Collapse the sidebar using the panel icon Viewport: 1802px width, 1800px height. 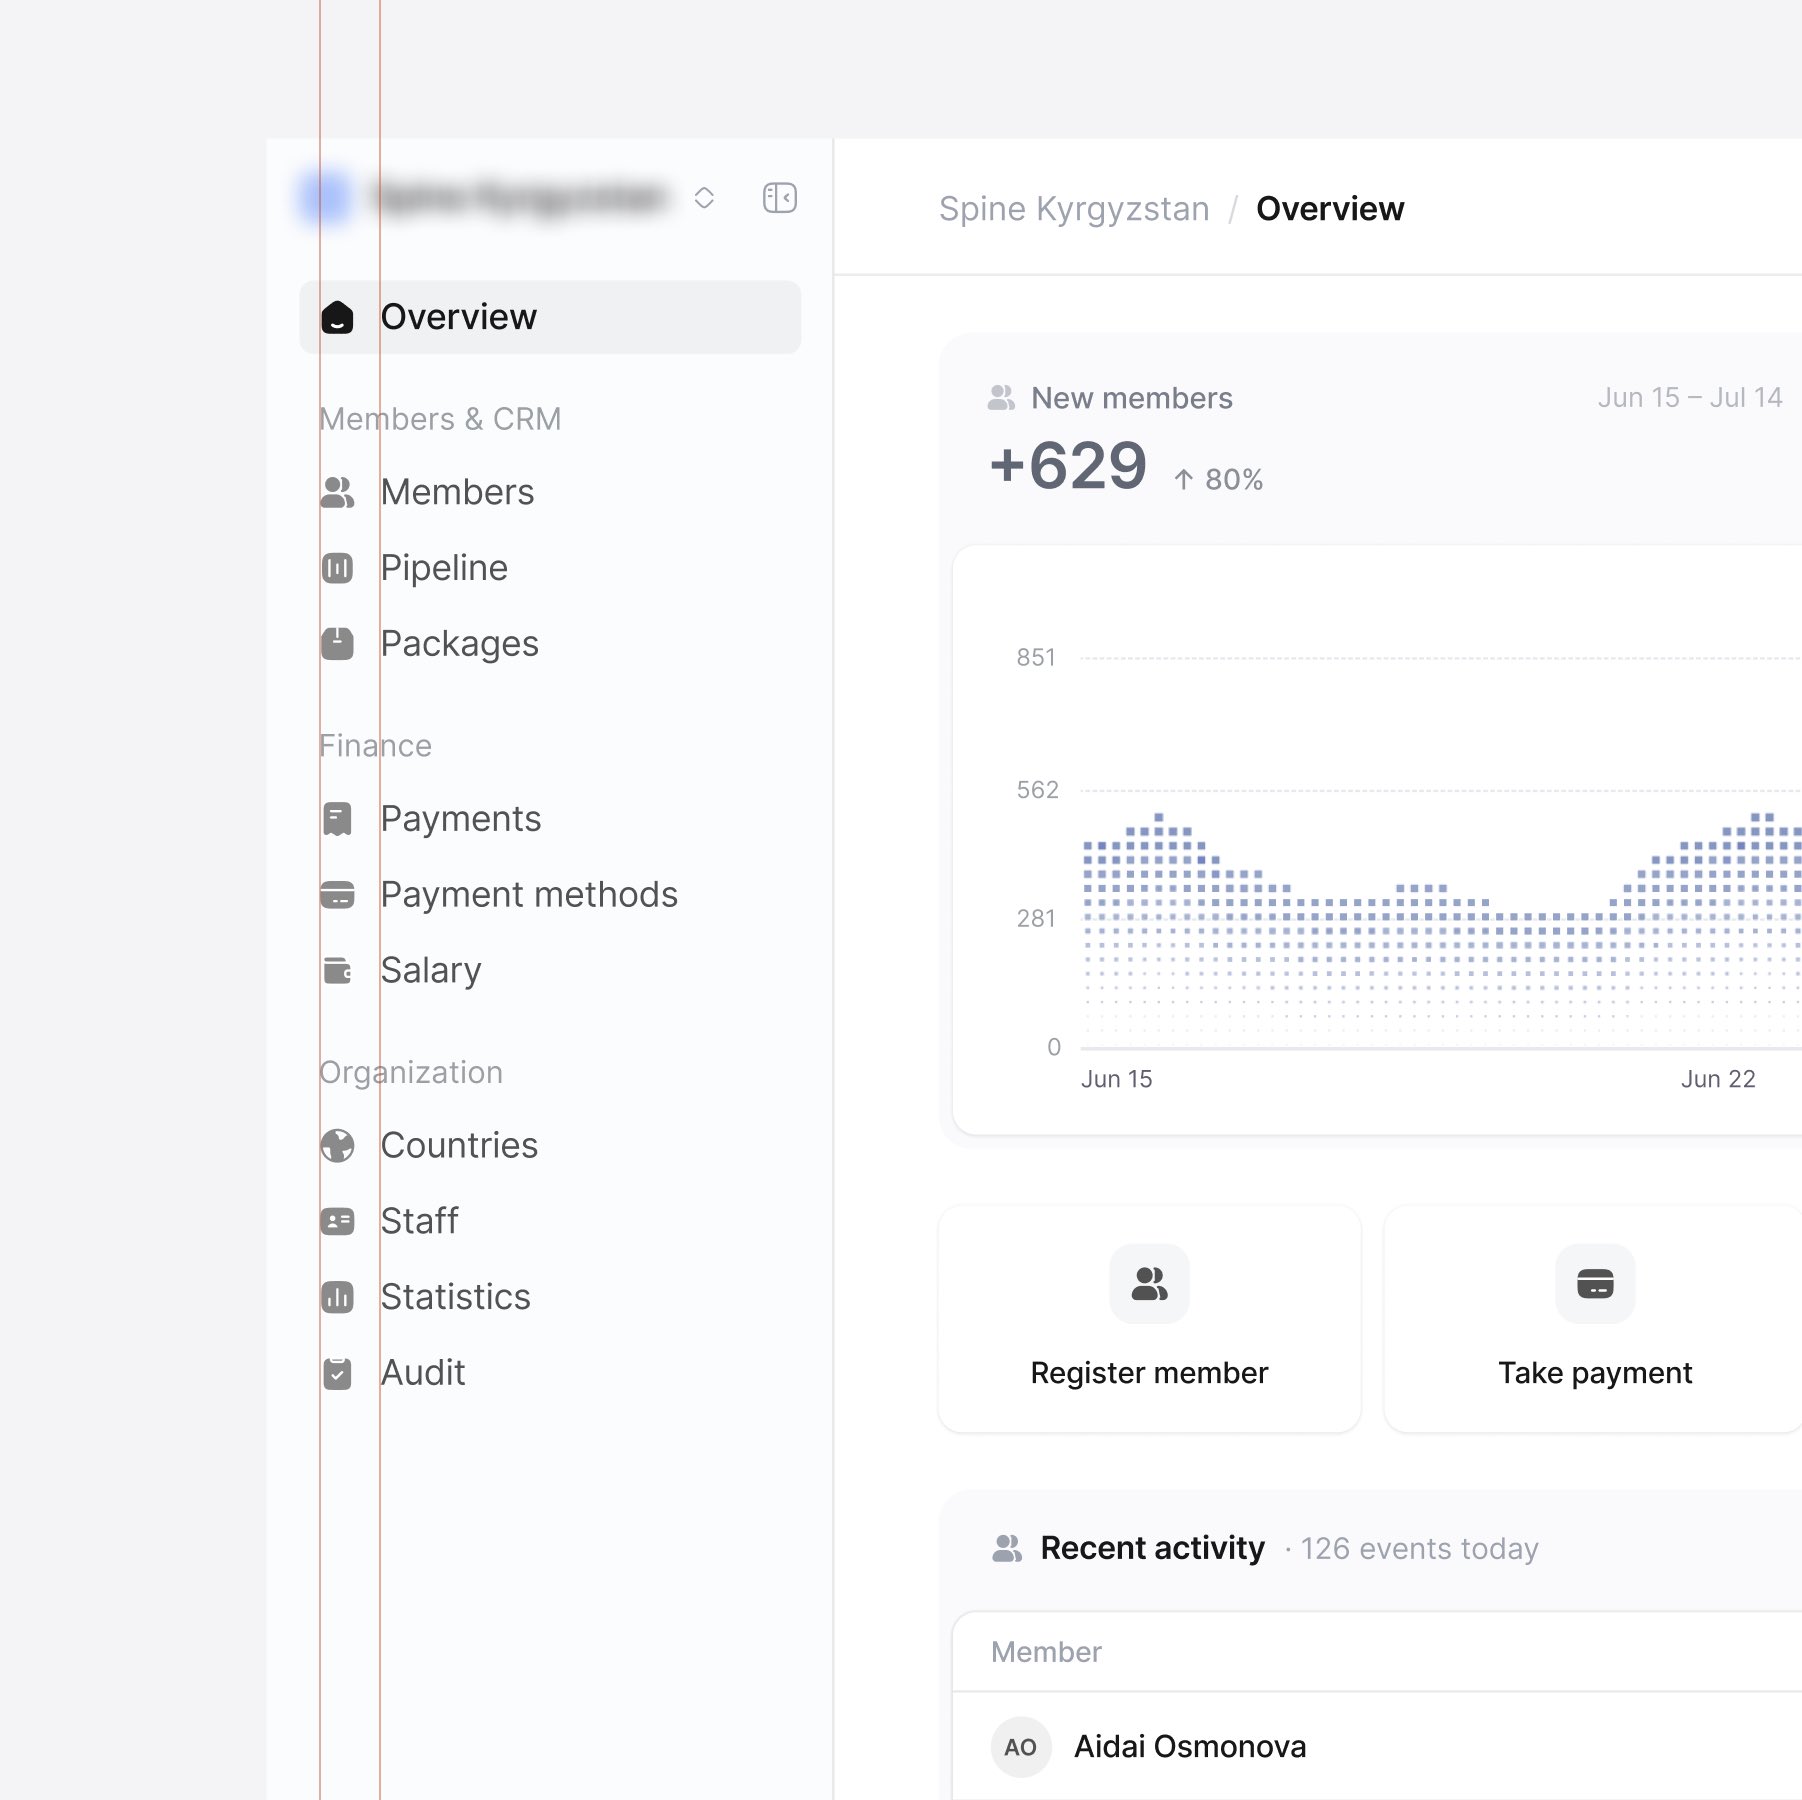780,198
